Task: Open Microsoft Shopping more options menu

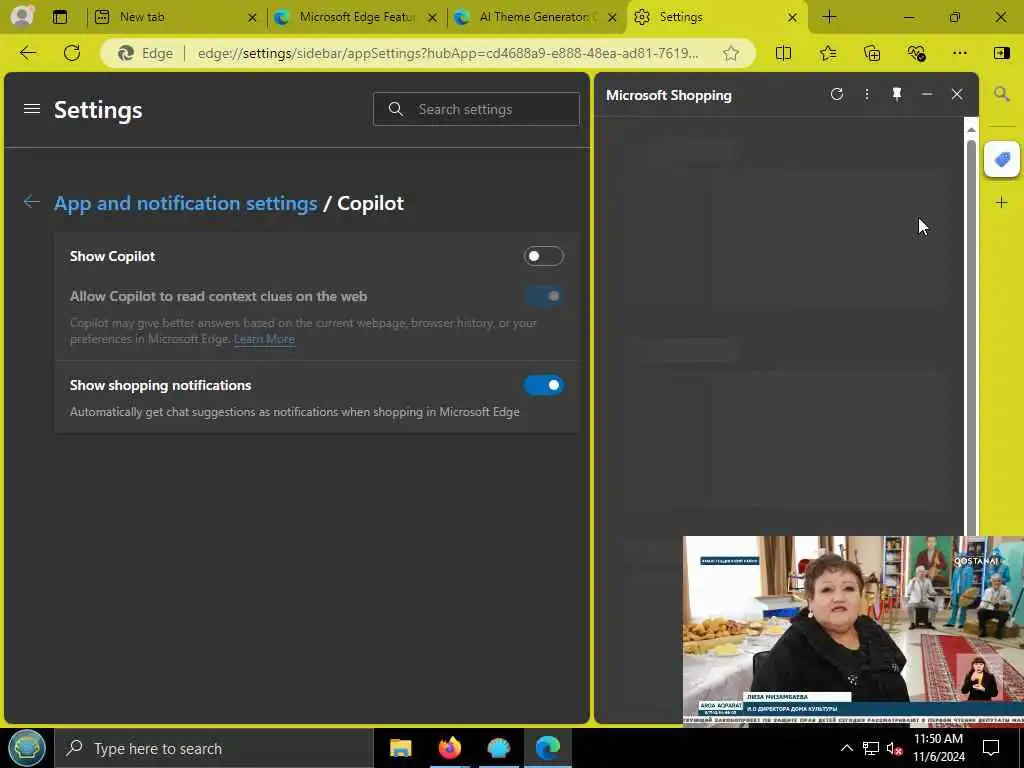Action: coord(867,95)
